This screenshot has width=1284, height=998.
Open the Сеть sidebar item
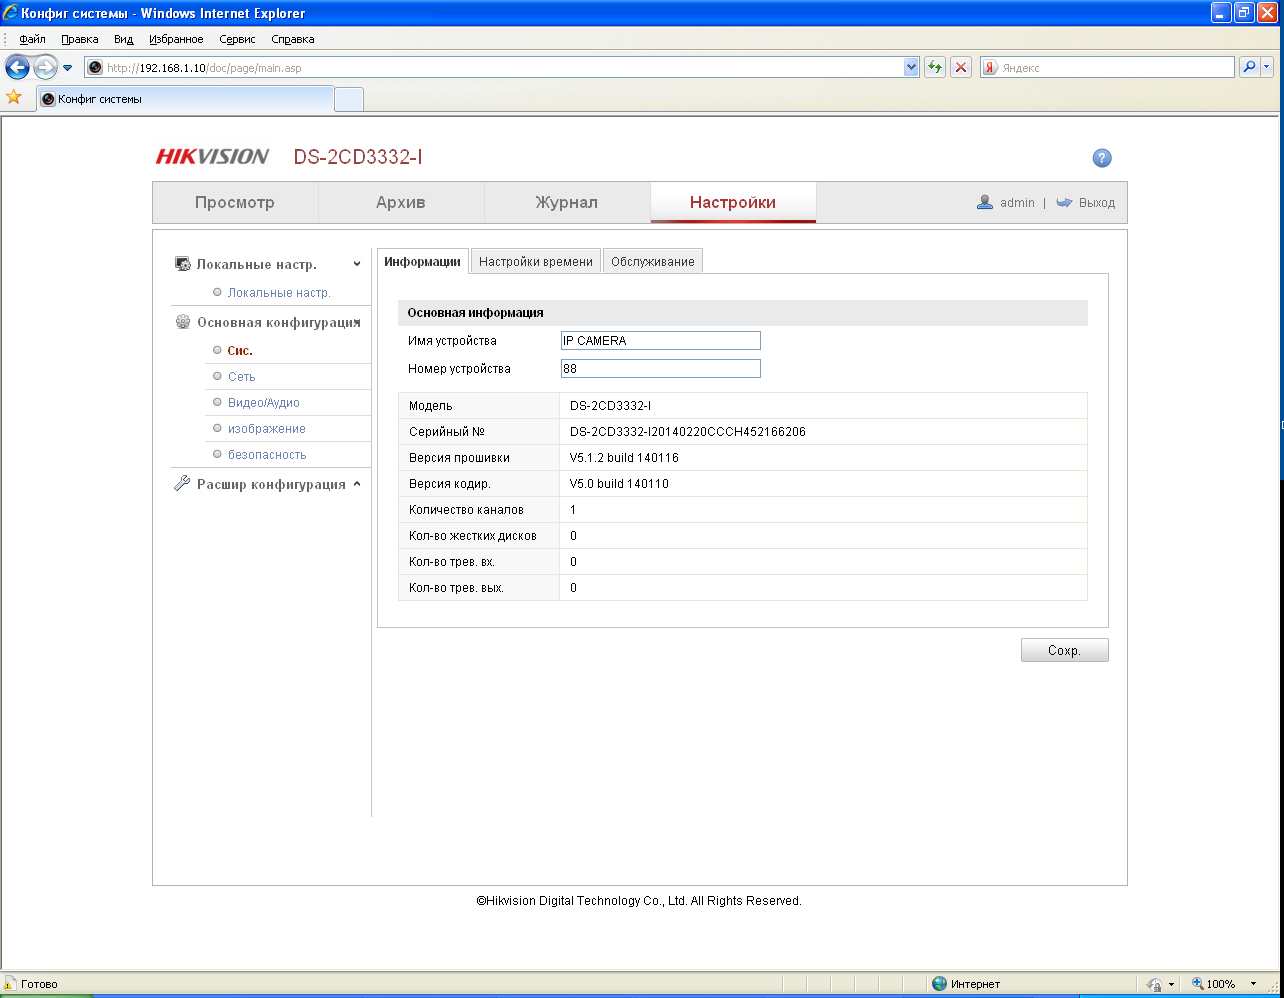tap(241, 377)
